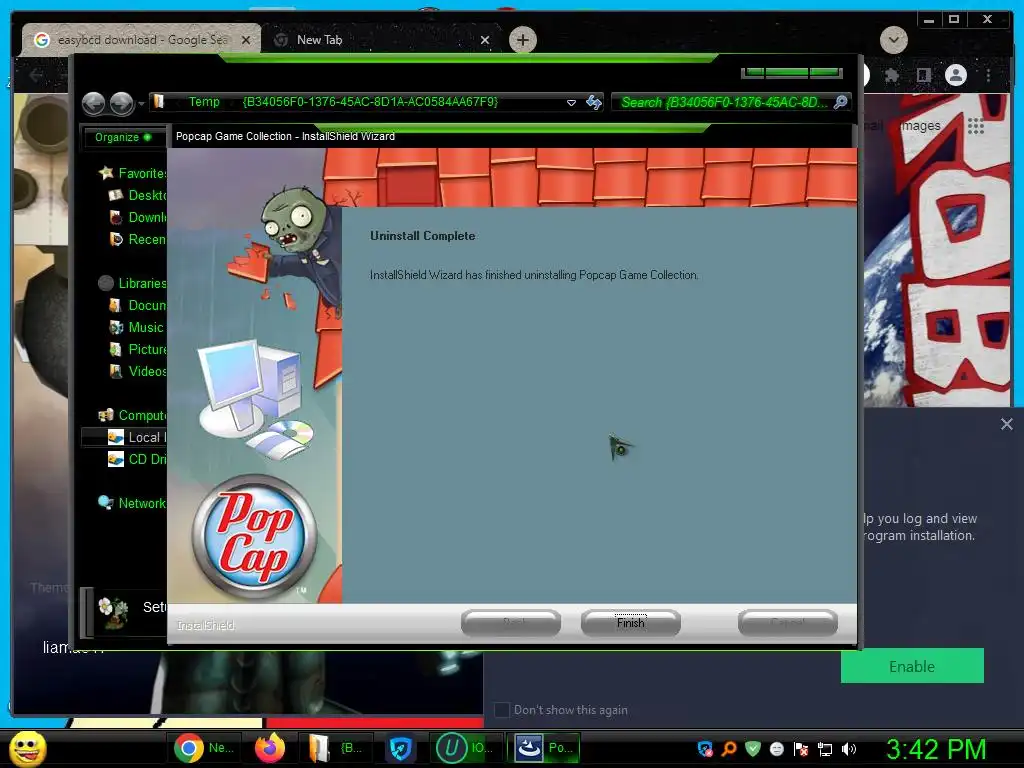
Task: Open the Action Center flag tray icon
Action: pyautogui.click(x=801, y=749)
